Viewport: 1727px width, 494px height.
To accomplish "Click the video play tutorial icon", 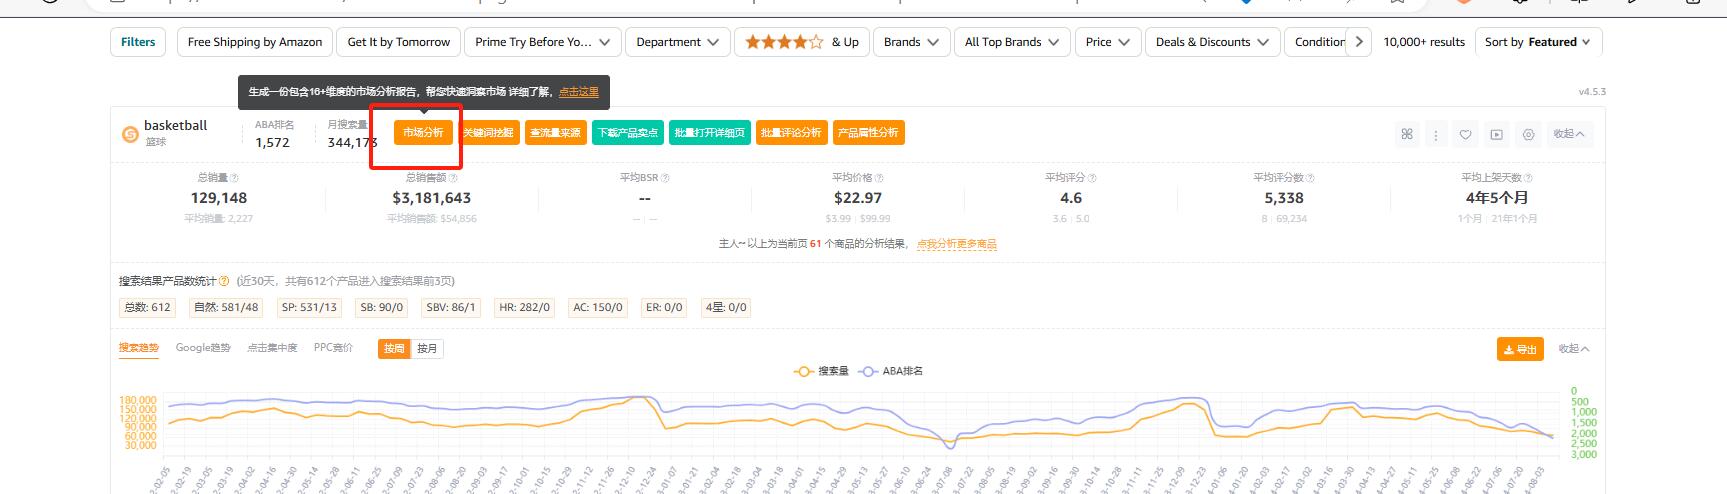I will 1496,134.
